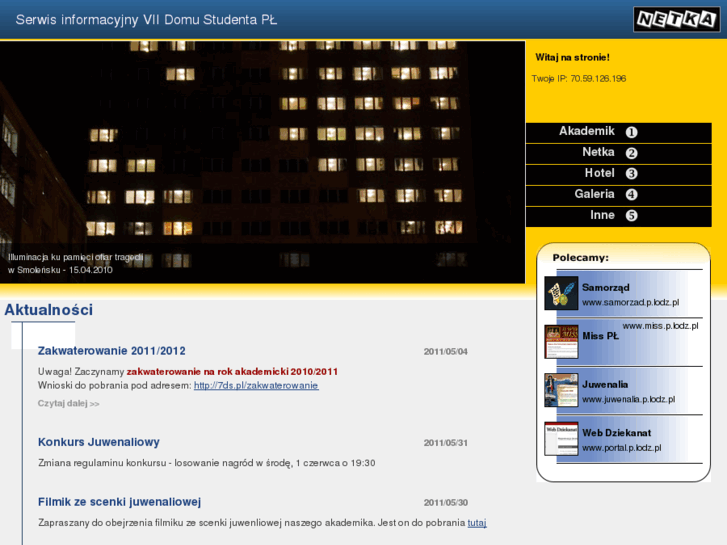
Task: Click the Samorząd heading in Polecamy
Action: pyautogui.click(x=606, y=288)
